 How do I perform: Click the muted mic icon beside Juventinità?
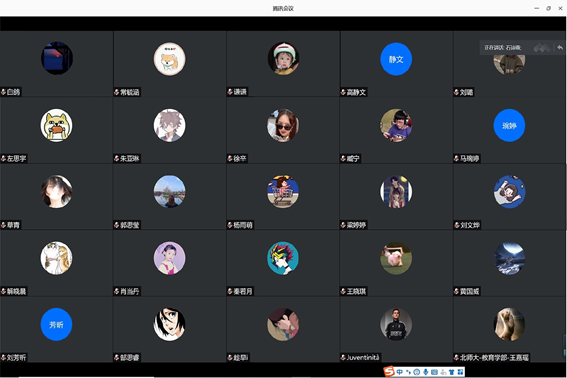(x=343, y=358)
